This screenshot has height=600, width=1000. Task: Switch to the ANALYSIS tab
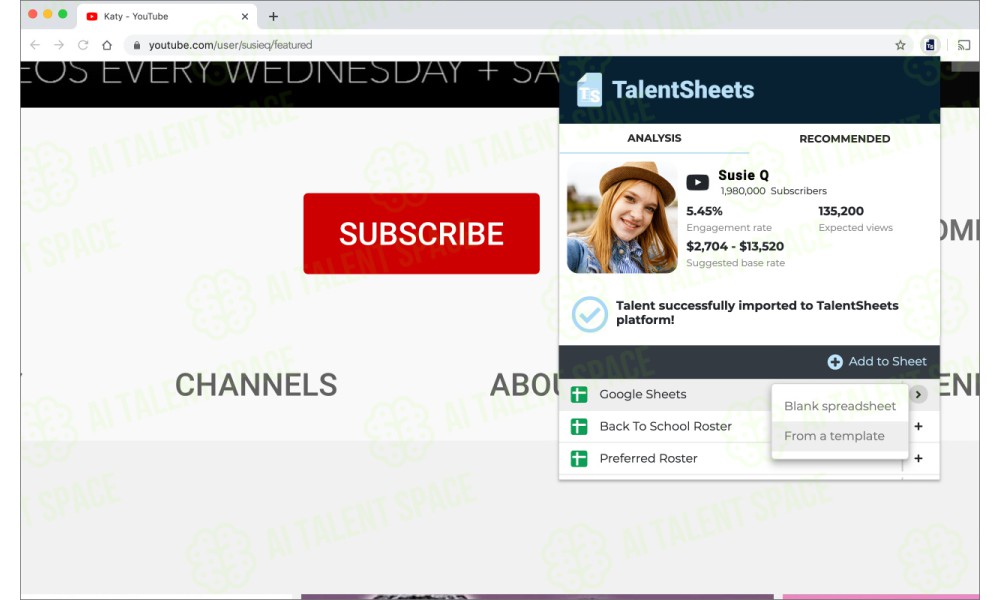pyautogui.click(x=654, y=138)
